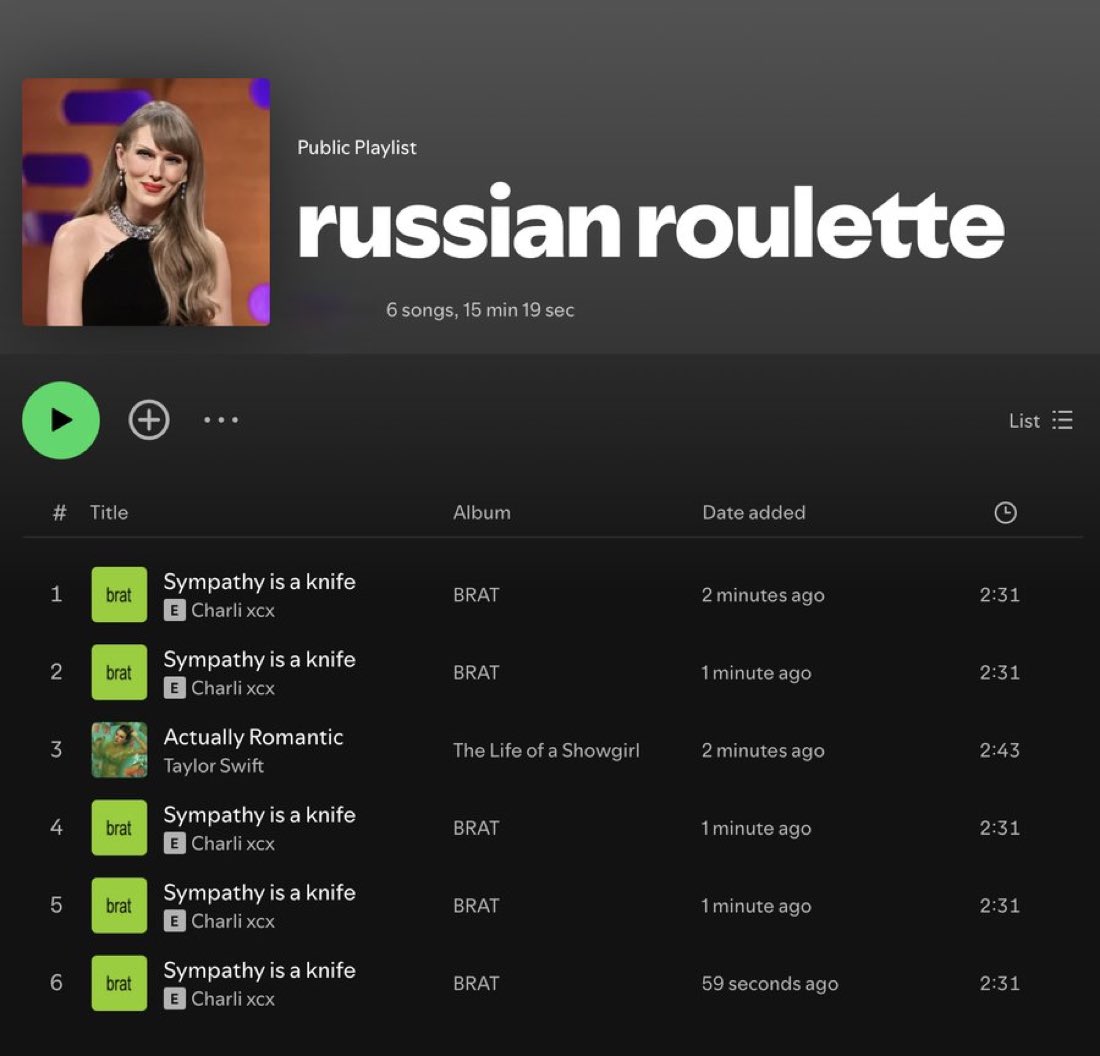Image resolution: width=1100 pixels, height=1056 pixels.
Task: Click track number 3
Action: [56, 750]
